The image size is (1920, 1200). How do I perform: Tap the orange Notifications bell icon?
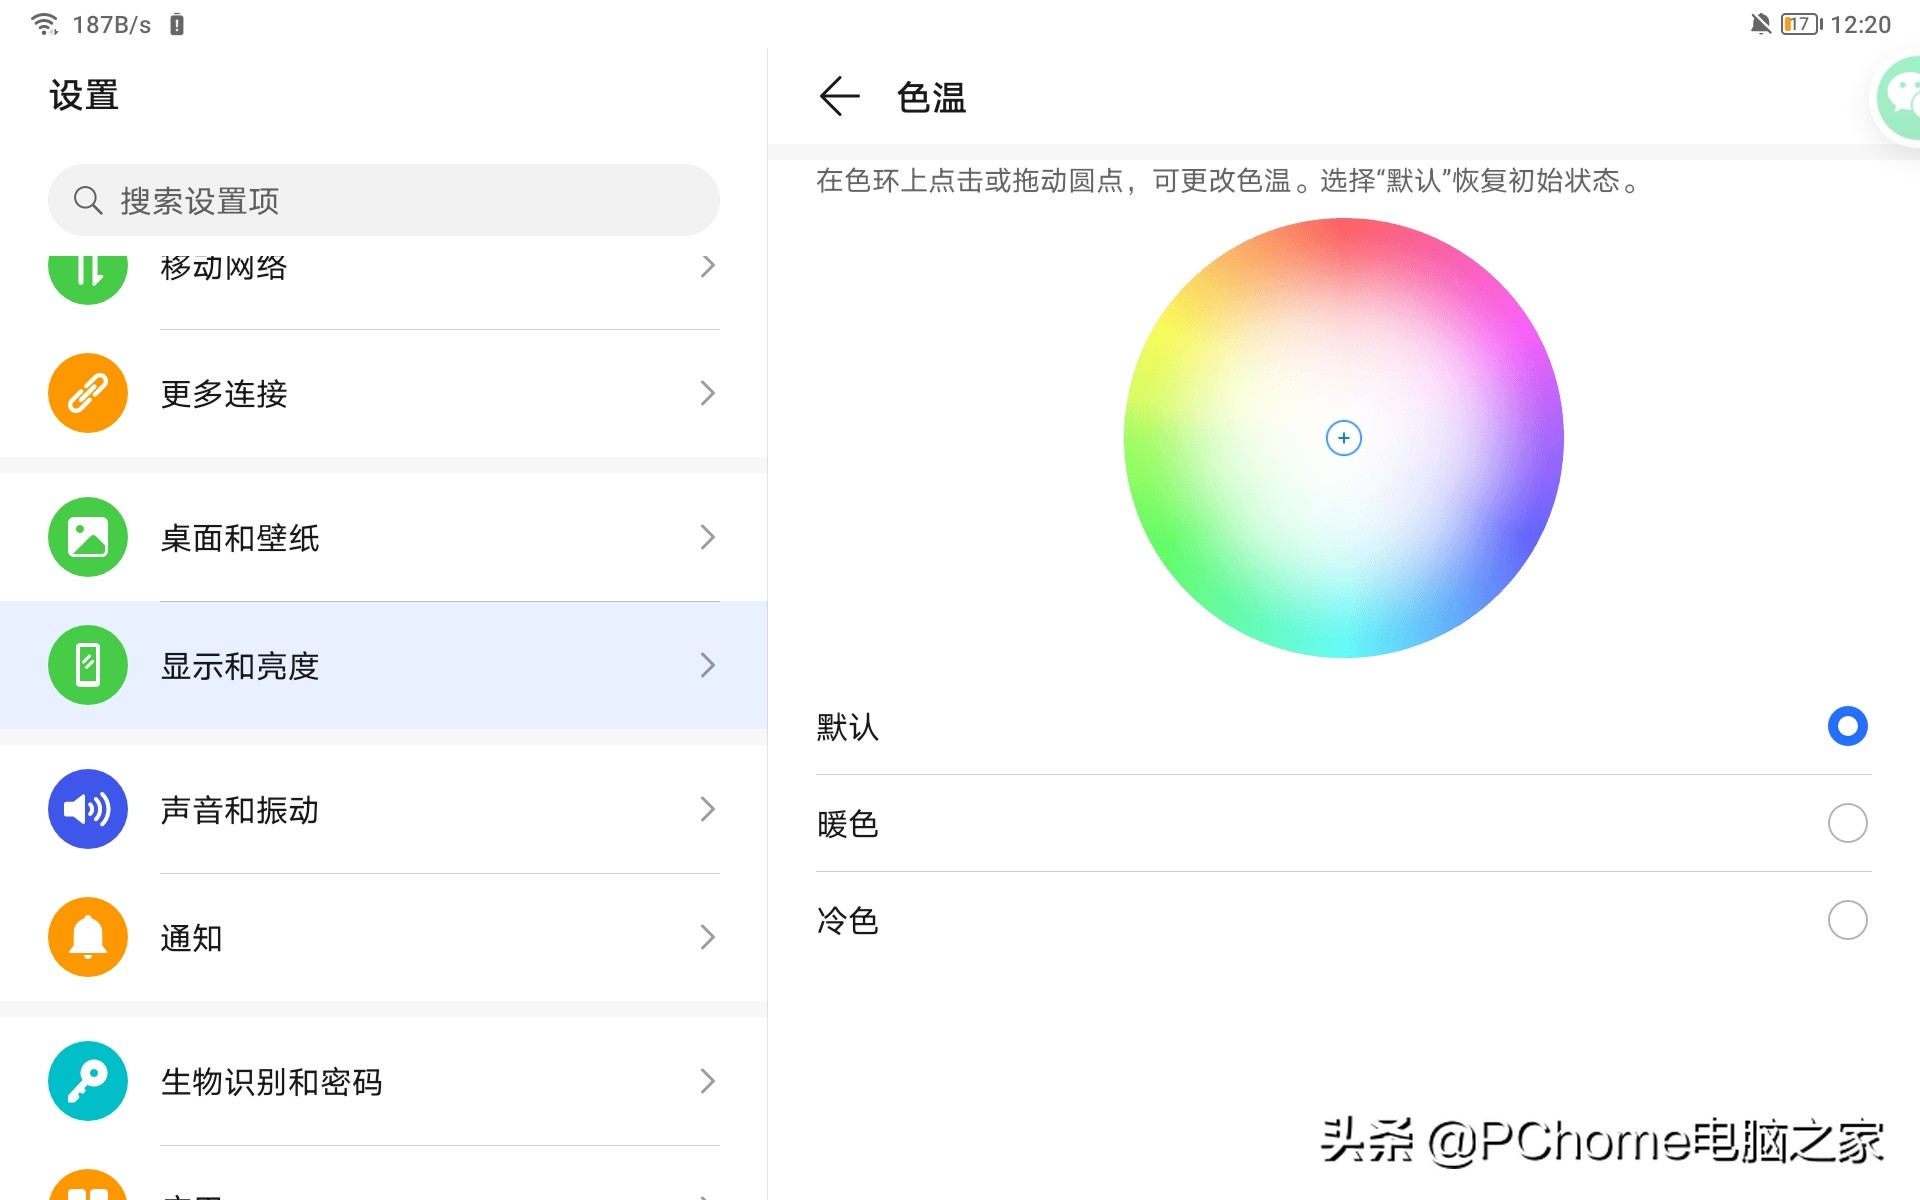88,937
